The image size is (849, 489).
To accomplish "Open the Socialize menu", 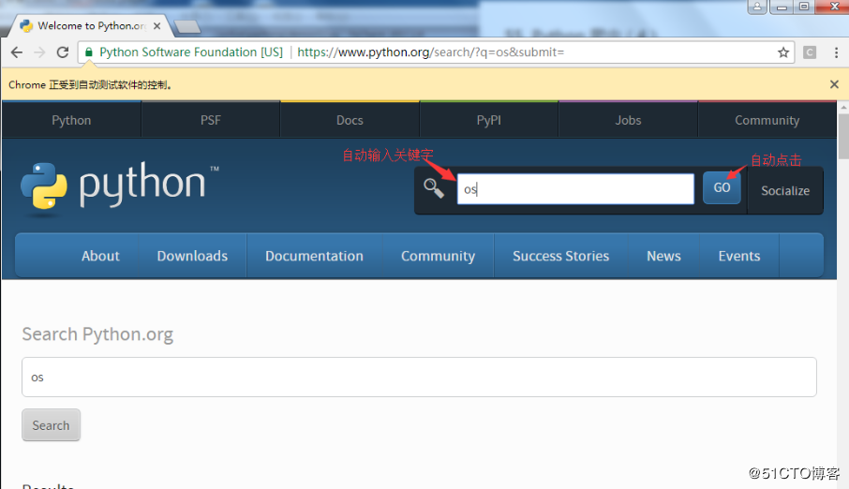I will pyautogui.click(x=785, y=190).
